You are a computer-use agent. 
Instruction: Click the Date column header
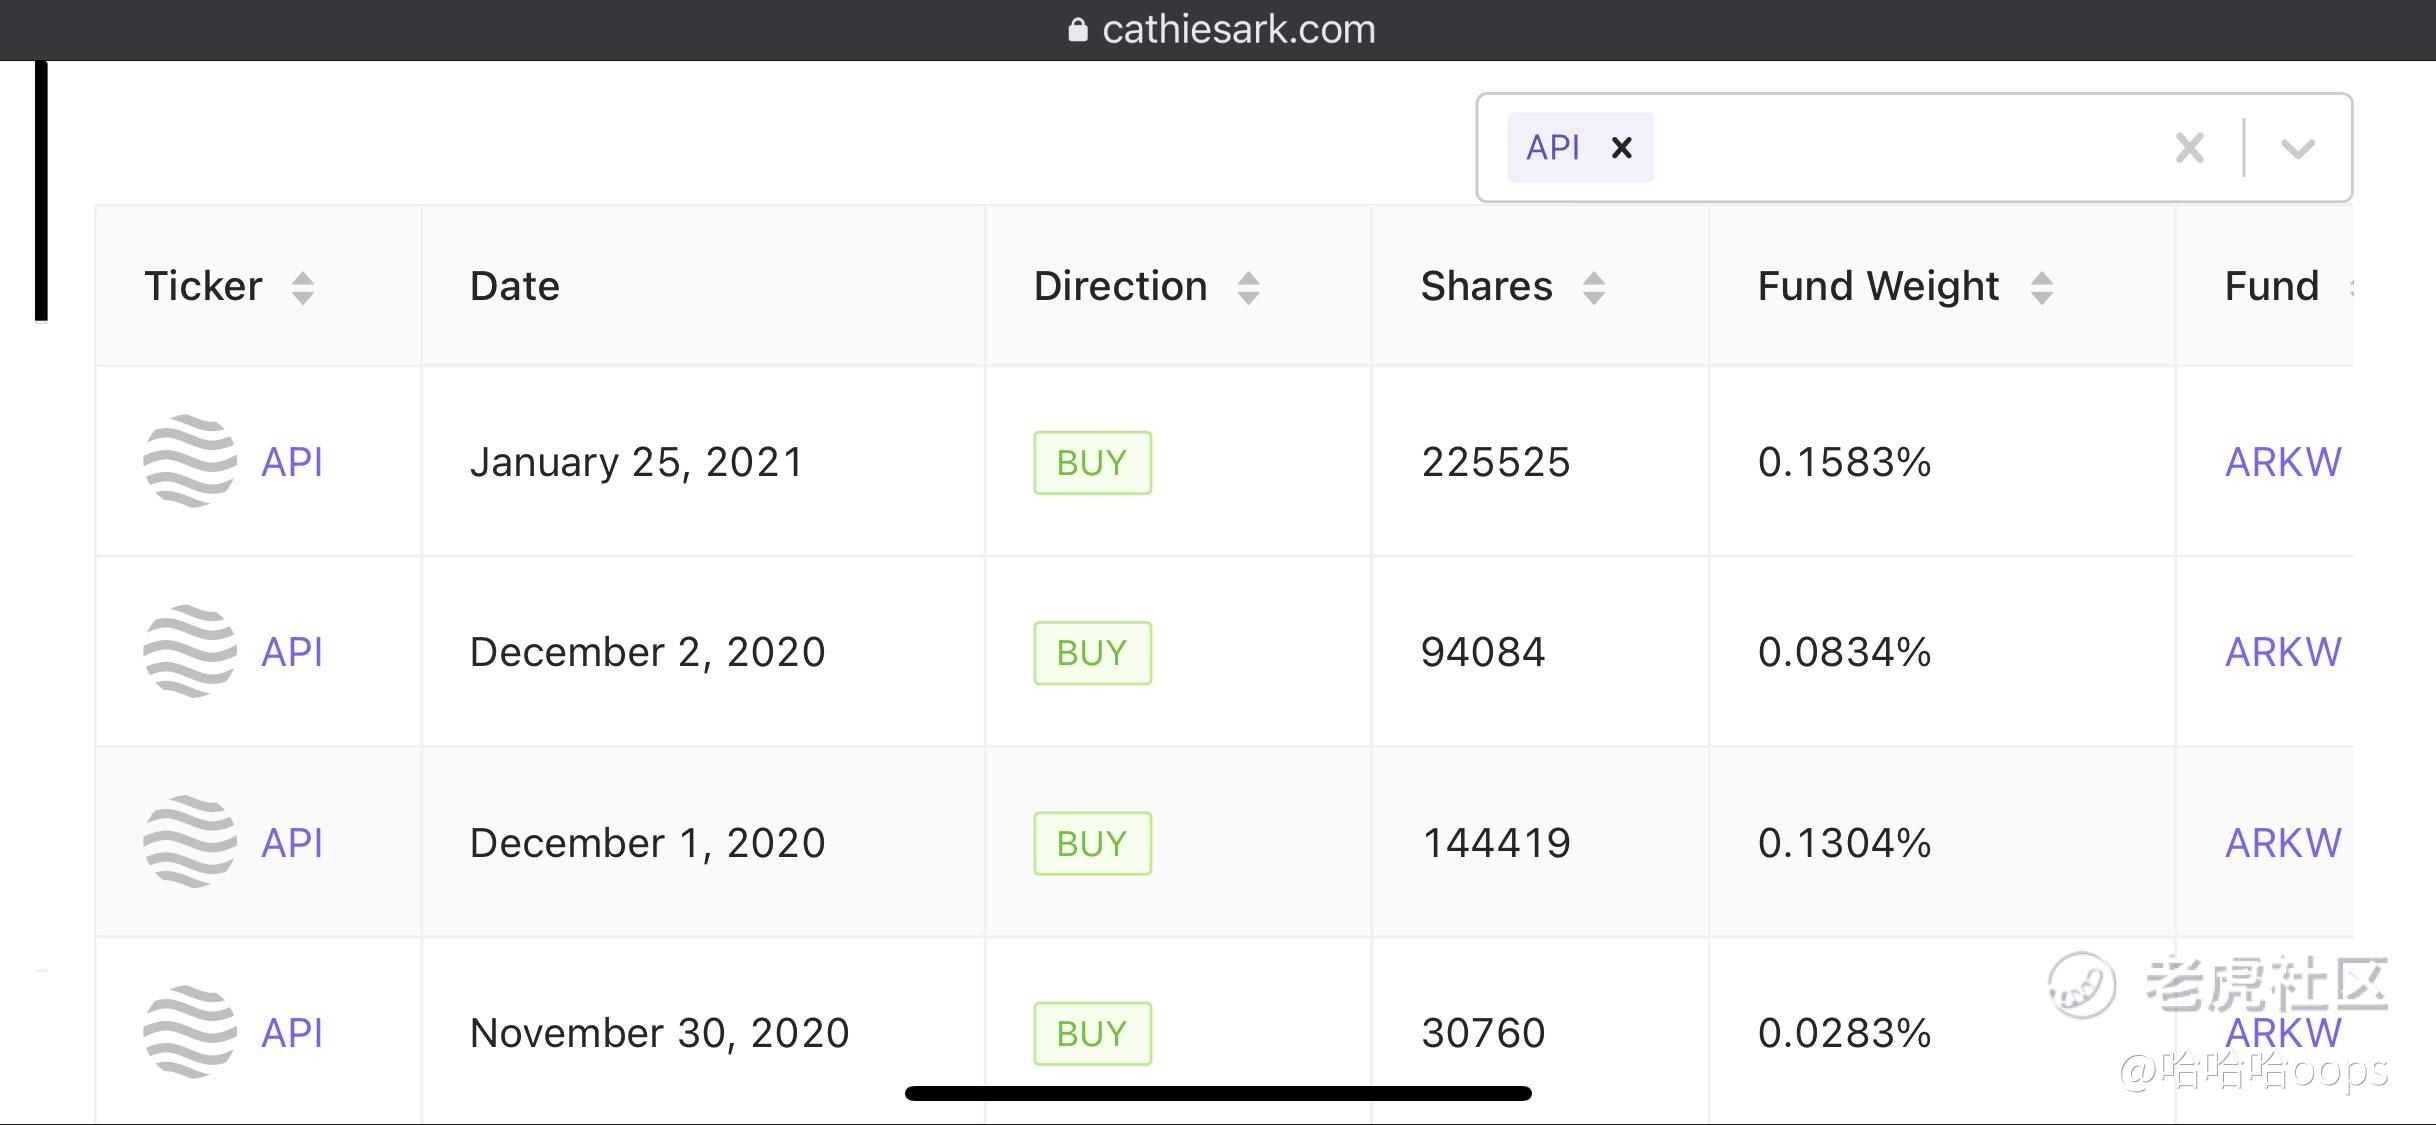515,287
